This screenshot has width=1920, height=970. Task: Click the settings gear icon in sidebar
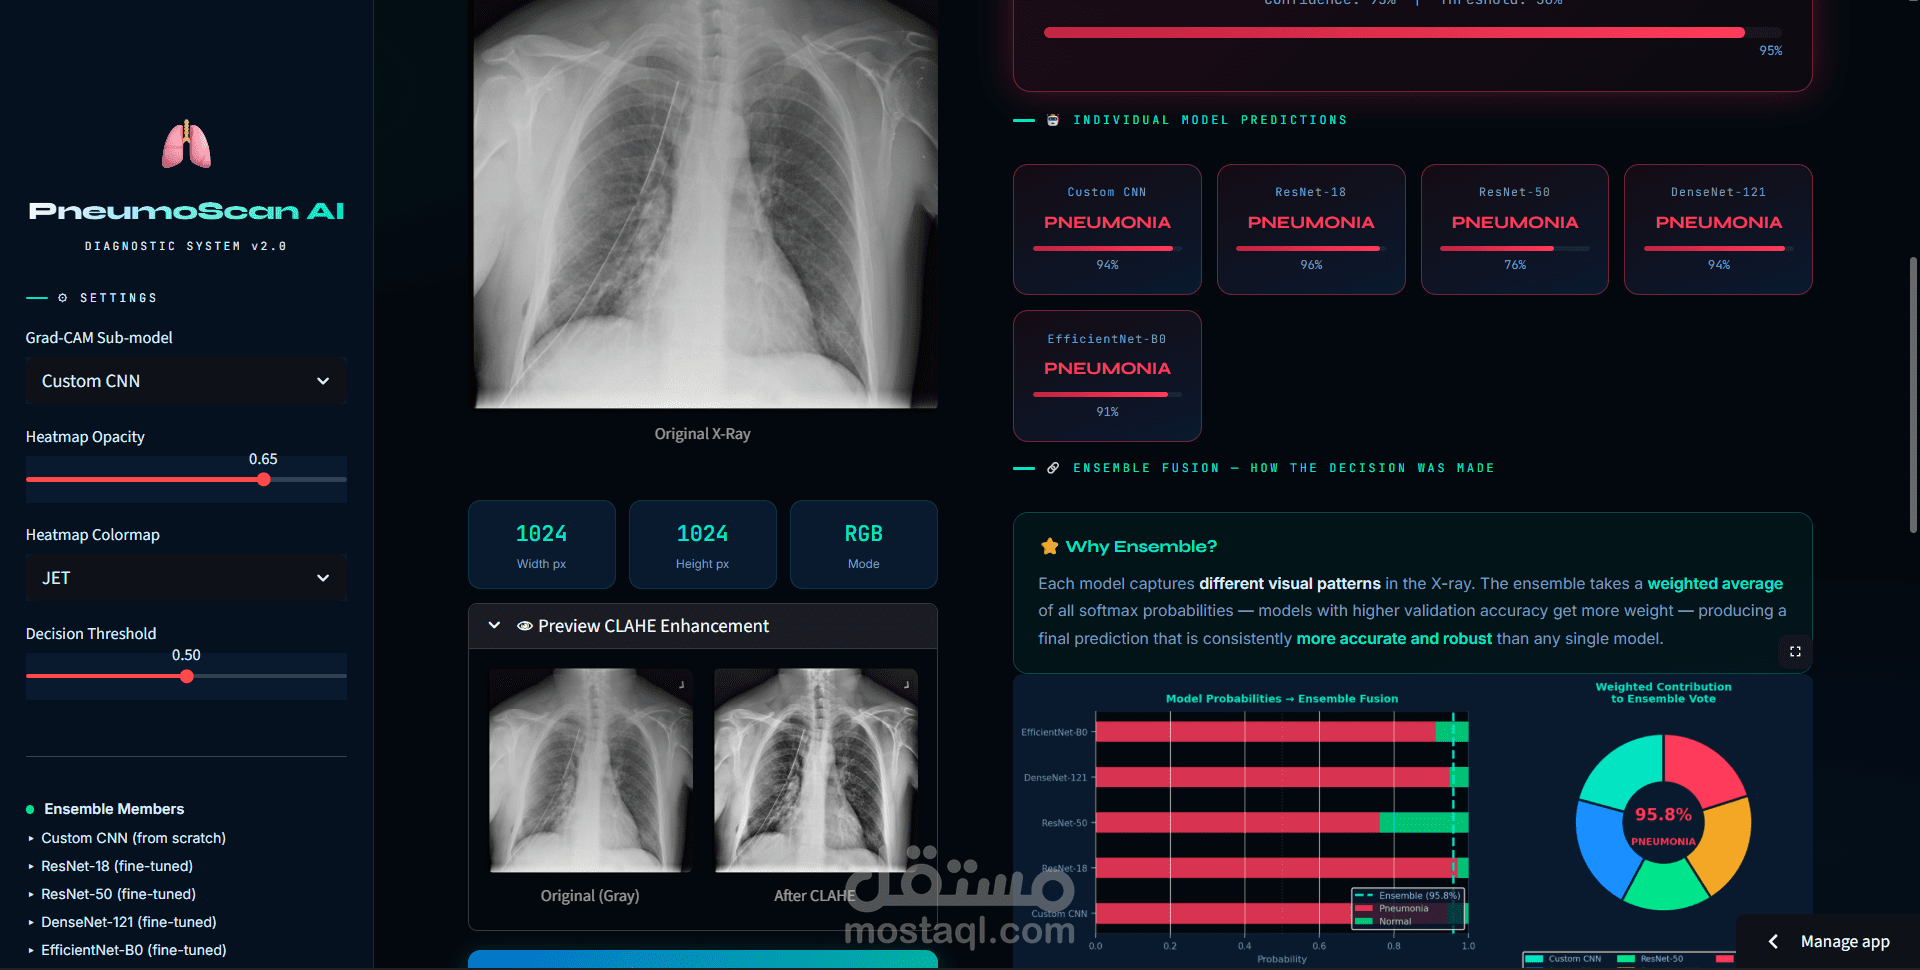pos(63,298)
